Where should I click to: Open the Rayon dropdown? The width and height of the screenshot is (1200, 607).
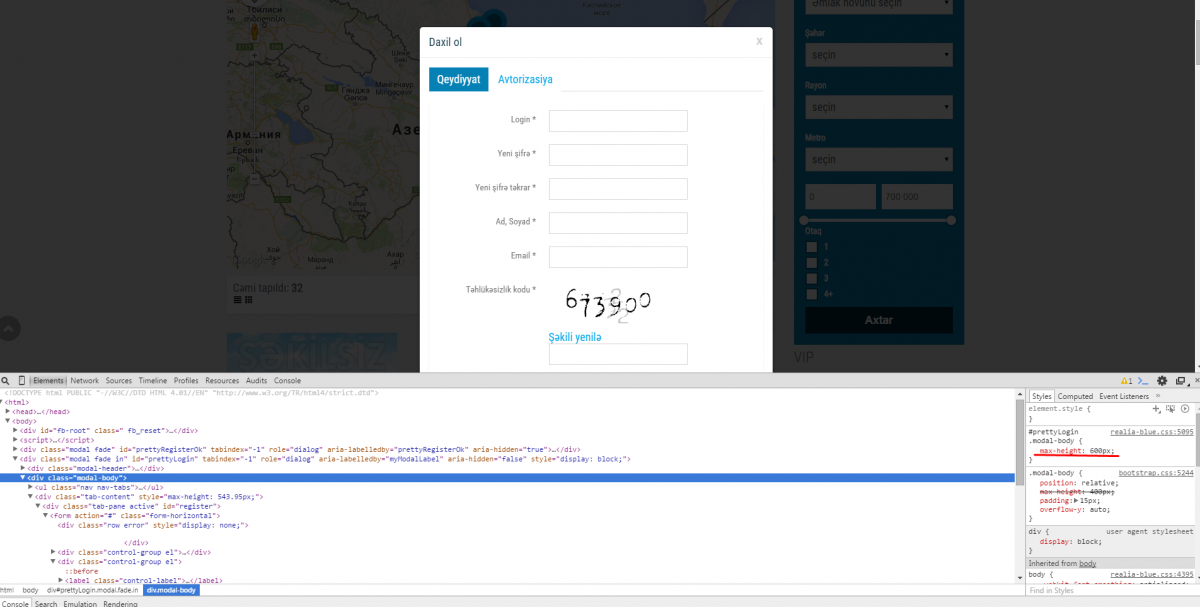pos(879,107)
